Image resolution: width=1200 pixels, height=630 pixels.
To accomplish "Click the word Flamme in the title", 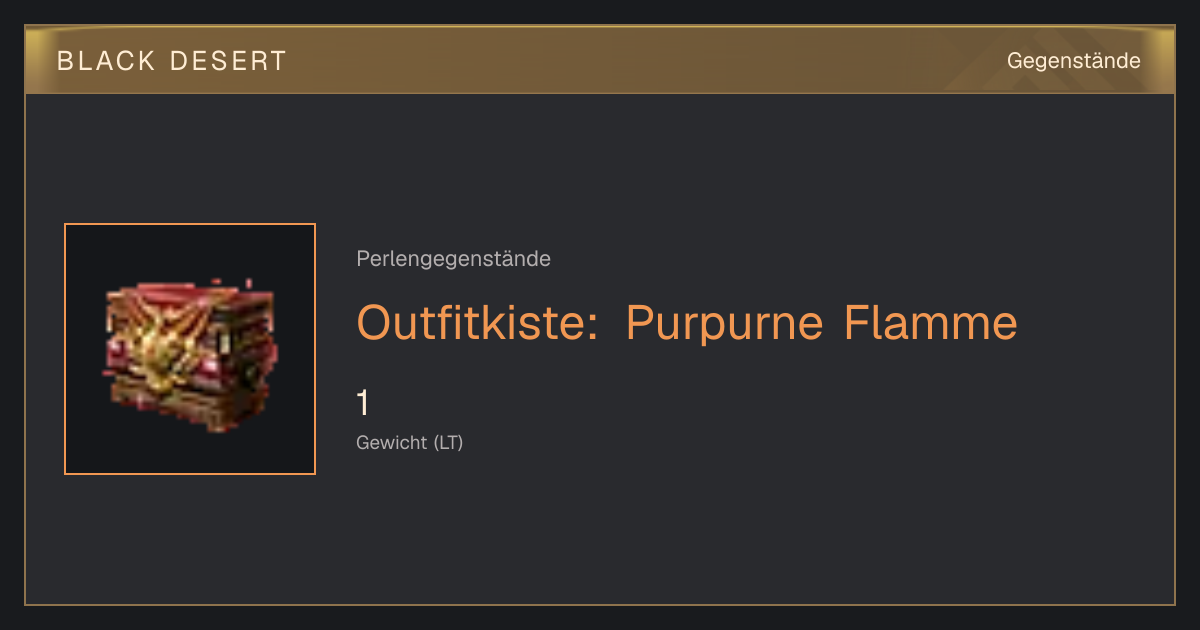I will point(931,322).
